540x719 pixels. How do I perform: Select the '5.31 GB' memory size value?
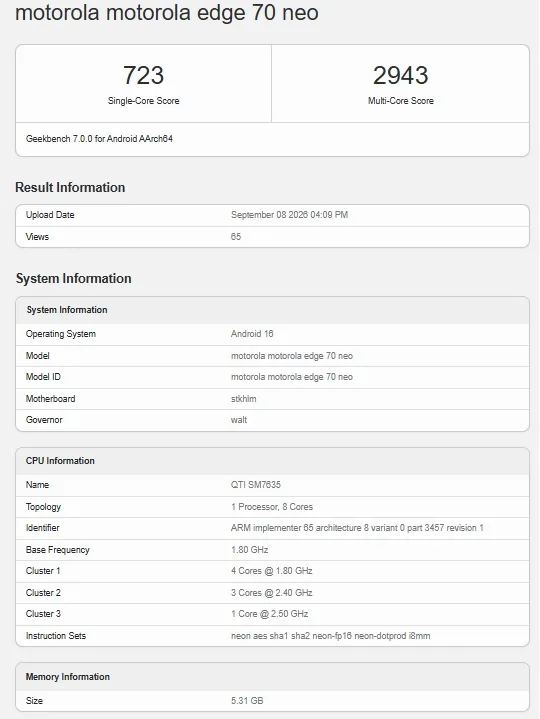[247, 701]
